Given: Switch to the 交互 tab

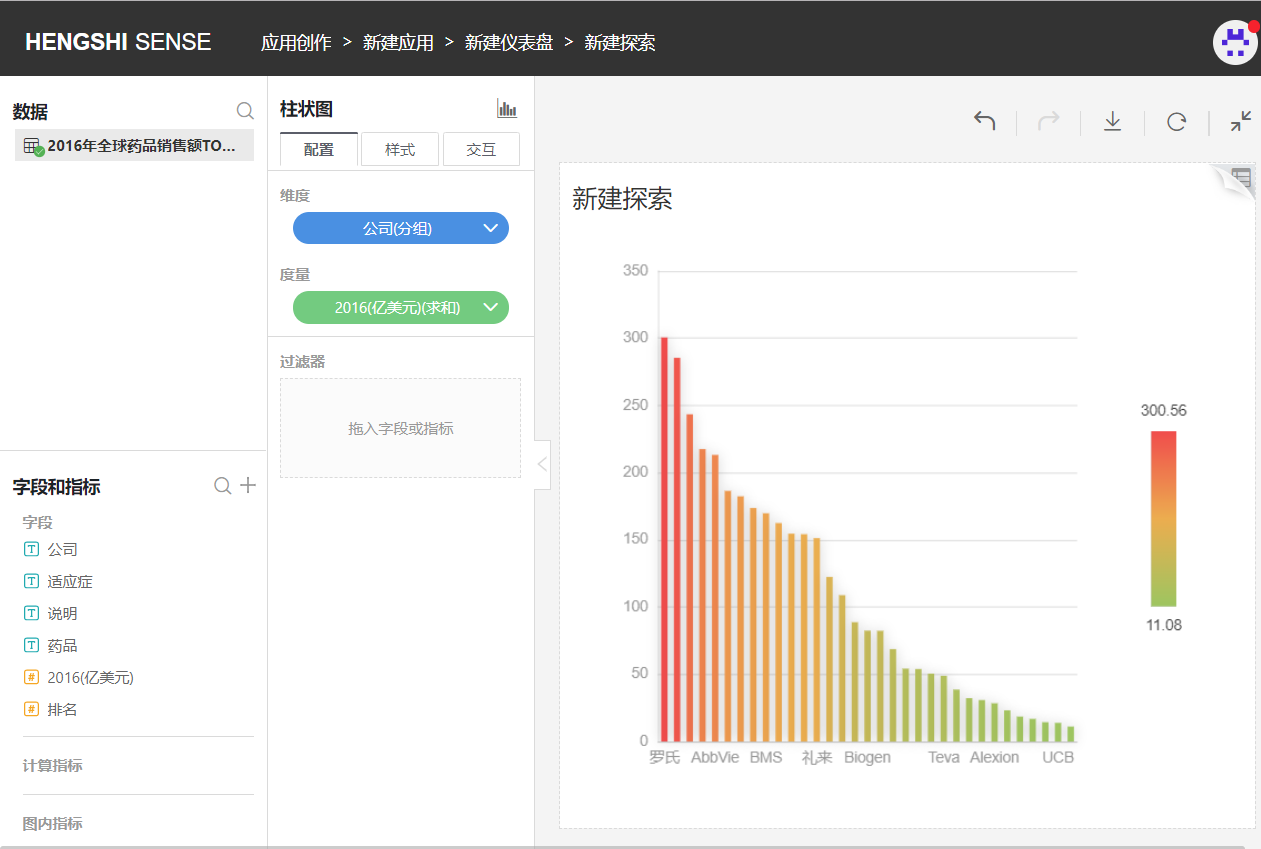Looking at the screenshot, I should pos(481,149).
